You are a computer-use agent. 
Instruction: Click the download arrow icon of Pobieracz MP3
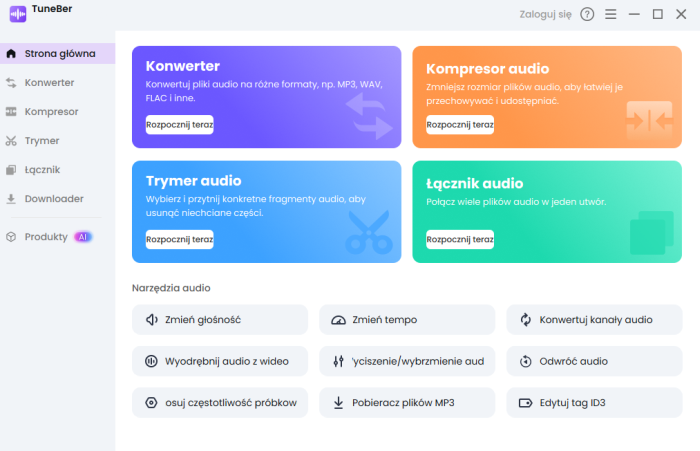pos(338,403)
